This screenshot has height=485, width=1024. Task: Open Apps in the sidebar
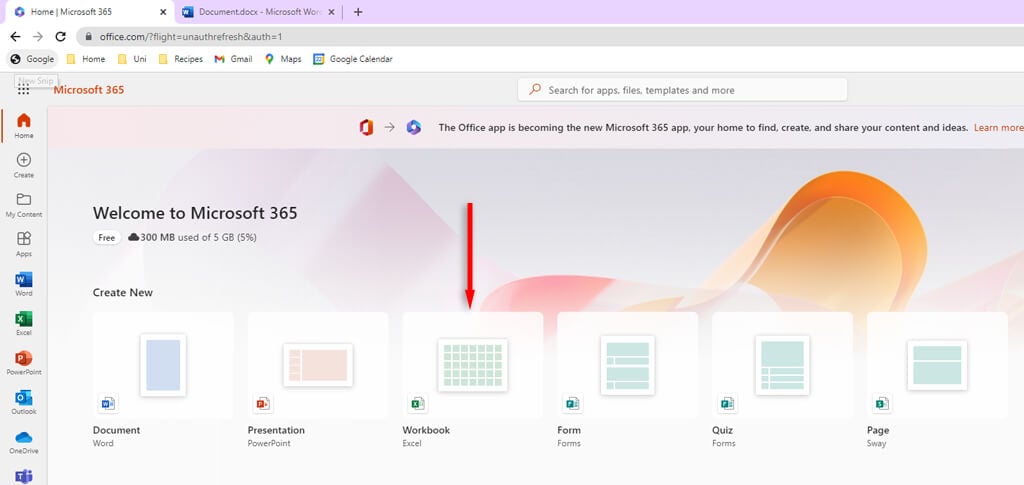(x=24, y=244)
